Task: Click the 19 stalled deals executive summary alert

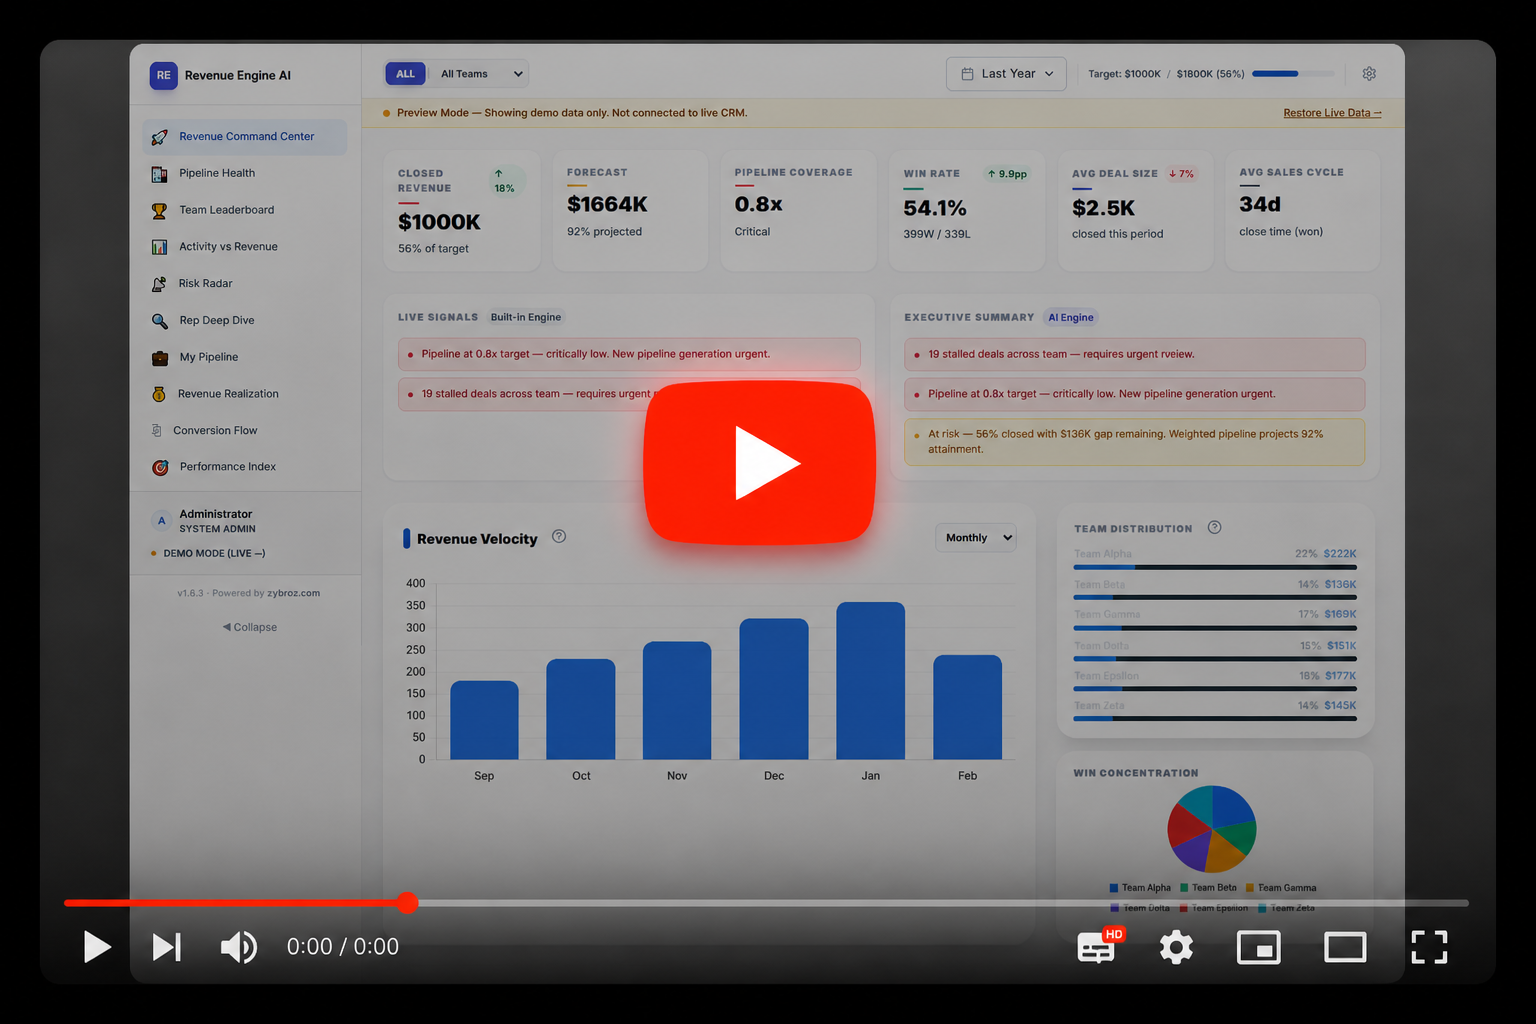Action: coord(1134,354)
